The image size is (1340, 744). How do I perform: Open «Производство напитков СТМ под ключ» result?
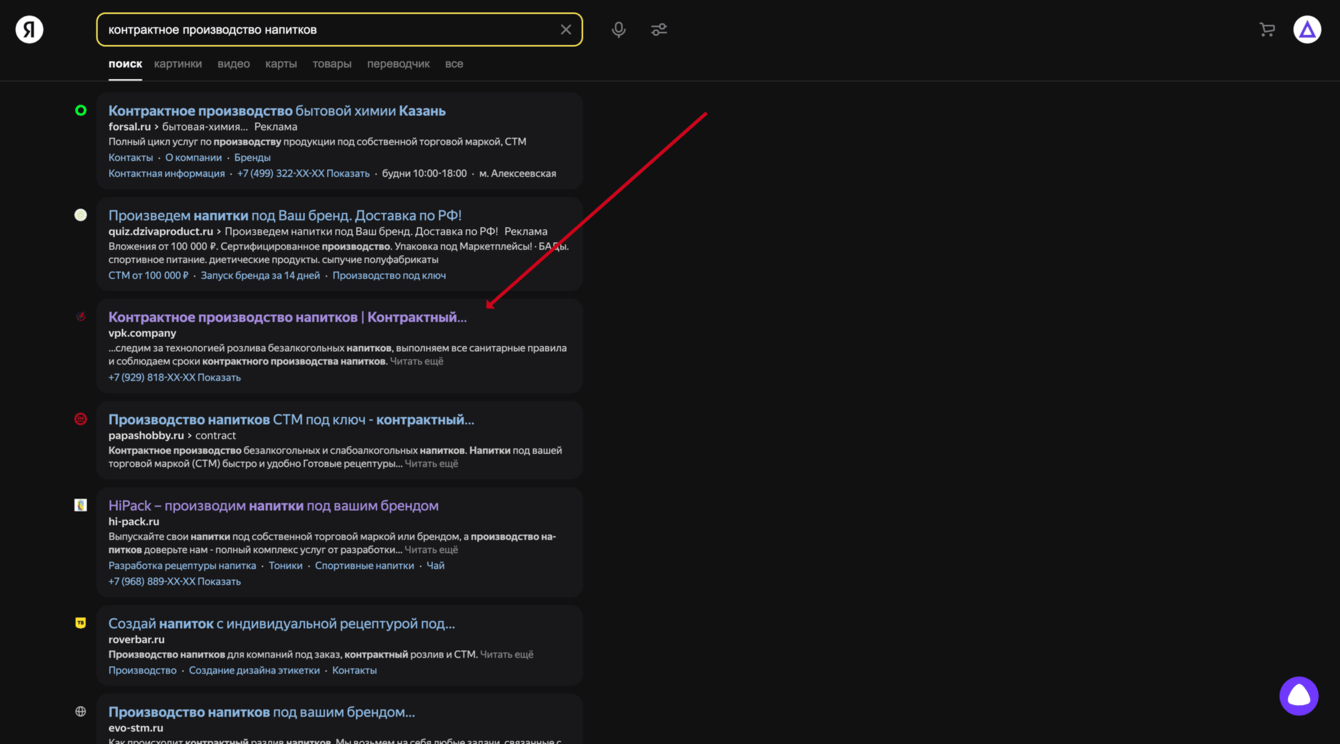coord(291,419)
